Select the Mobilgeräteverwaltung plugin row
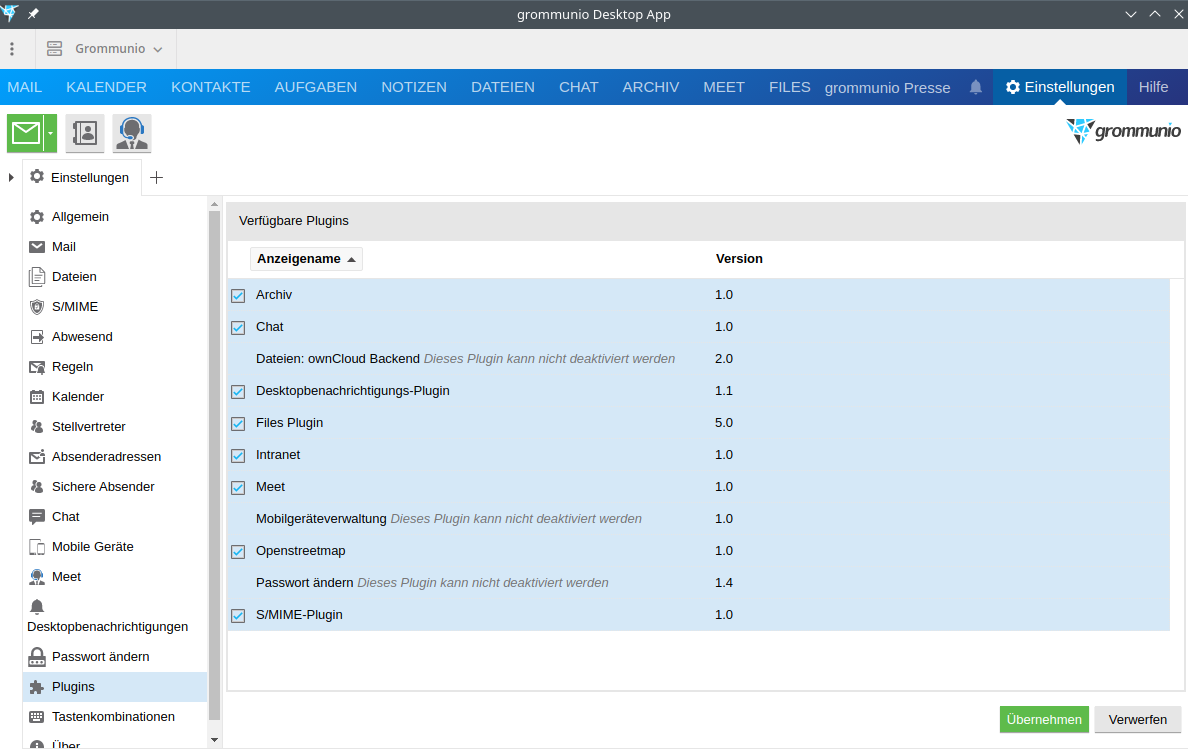 pyautogui.click(x=699, y=519)
